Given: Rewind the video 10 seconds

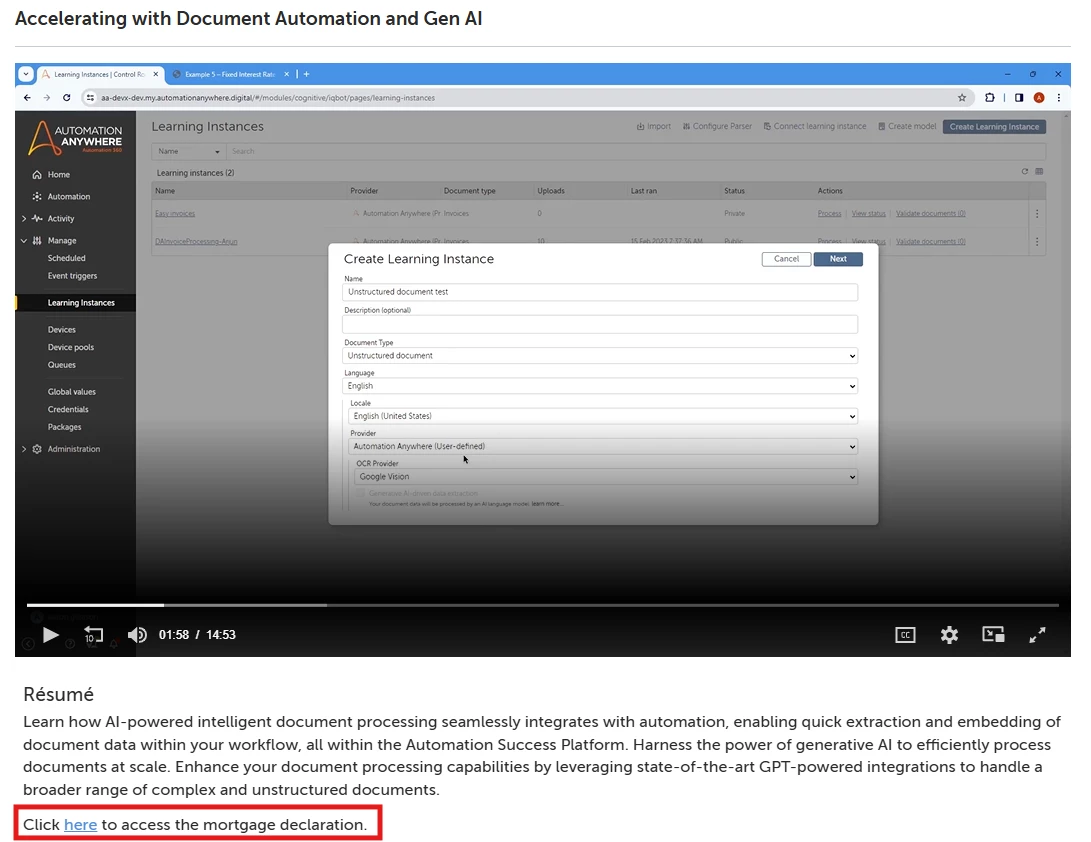Looking at the screenshot, I should point(93,635).
